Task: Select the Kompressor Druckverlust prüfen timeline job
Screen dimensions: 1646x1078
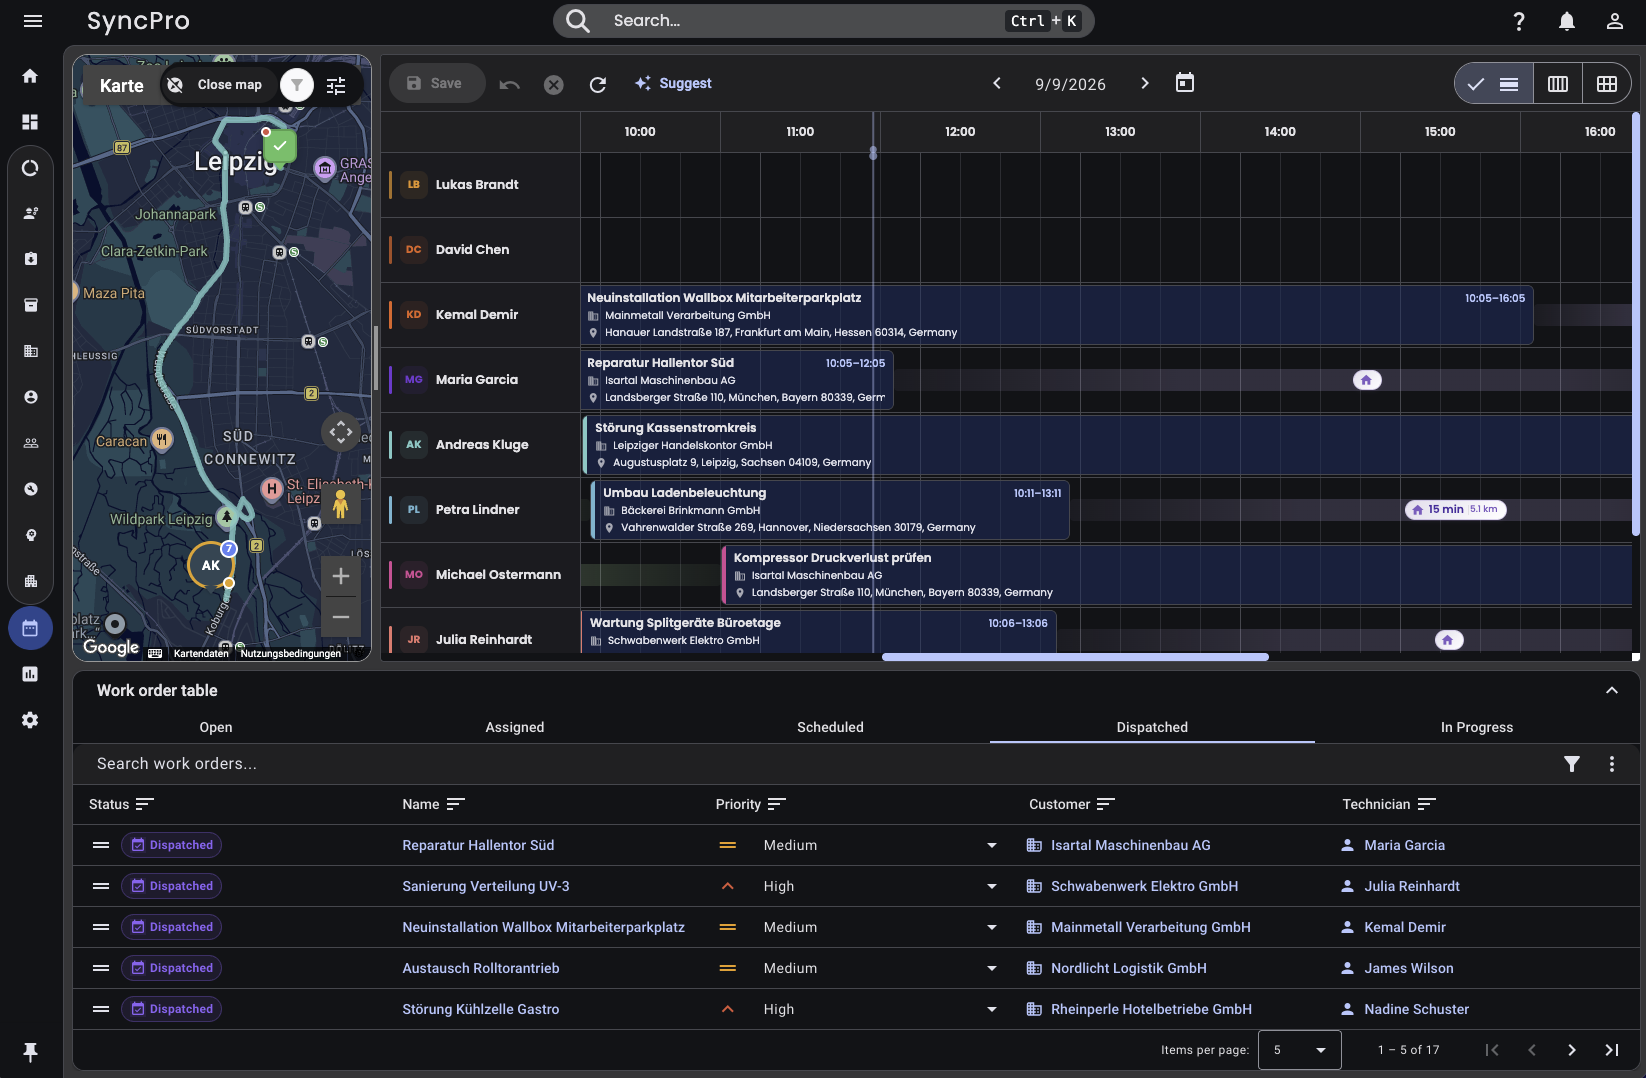Action: [1177, 575]
